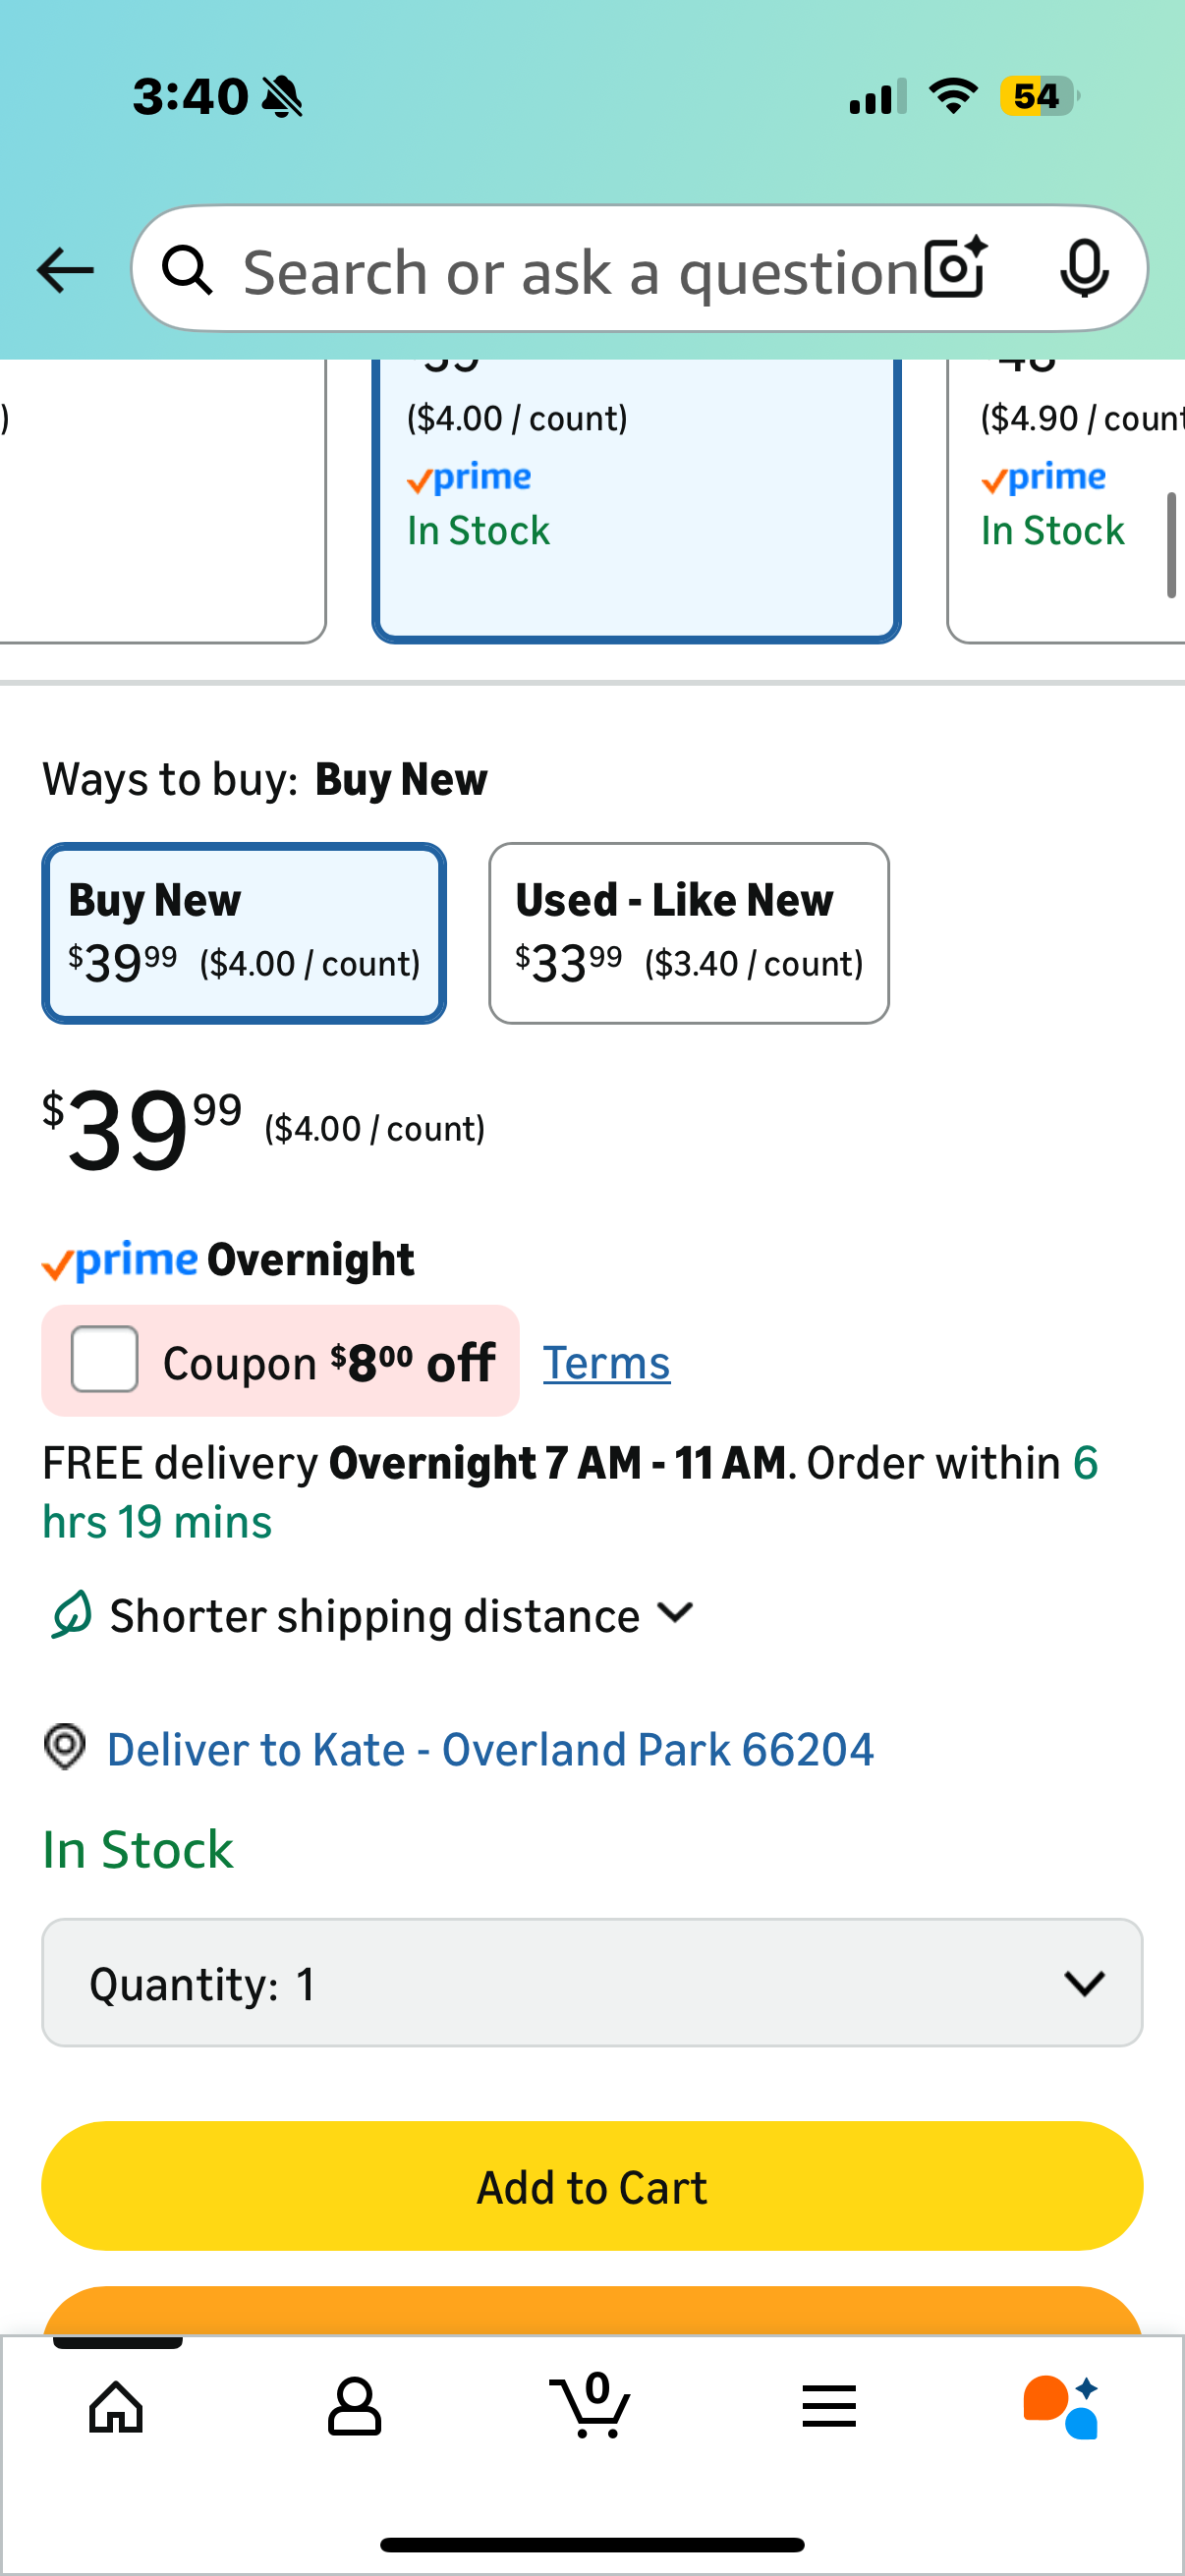Tap the back arrow icon
The height and width of the screenshot is (2576, 1185).
pyautogui.click(x=65, y=270)
